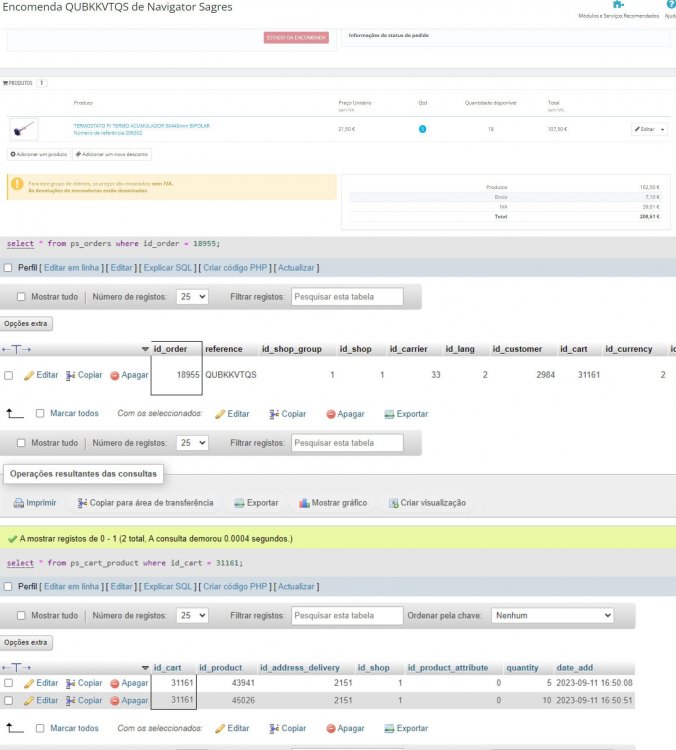The image size is (676, 750).
Task: Click the pencil Editar icon in order 18955 row
Action: 29,375
